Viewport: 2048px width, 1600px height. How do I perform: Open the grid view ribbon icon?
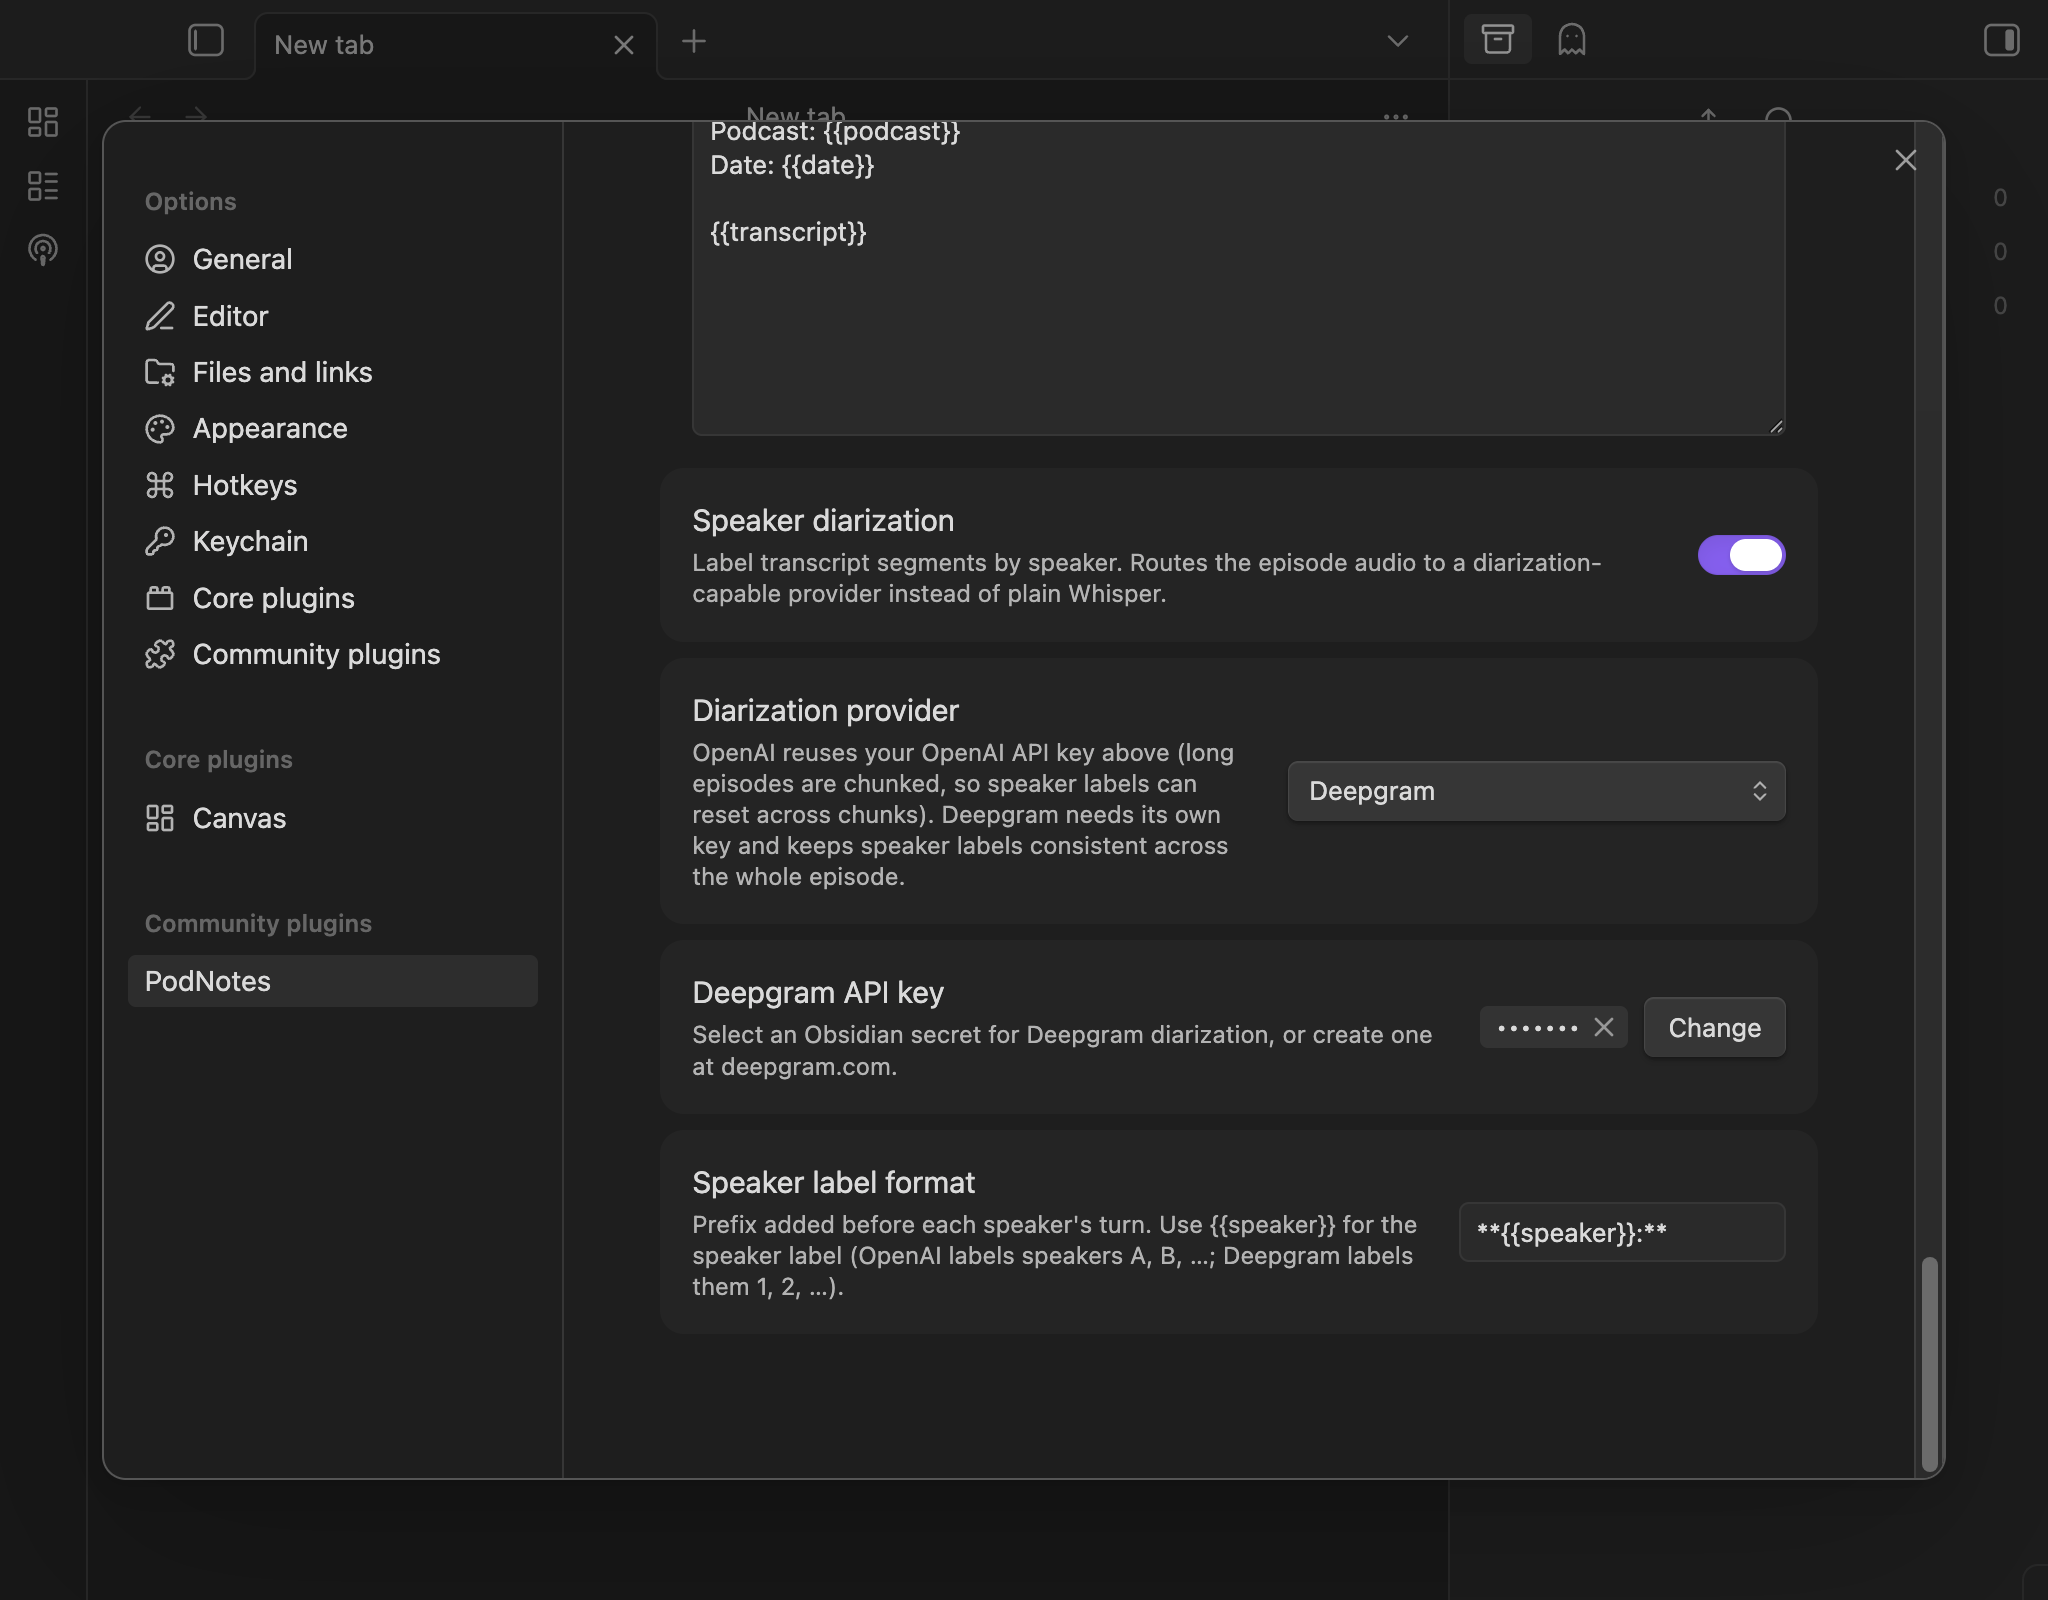[x=43, y=122]
